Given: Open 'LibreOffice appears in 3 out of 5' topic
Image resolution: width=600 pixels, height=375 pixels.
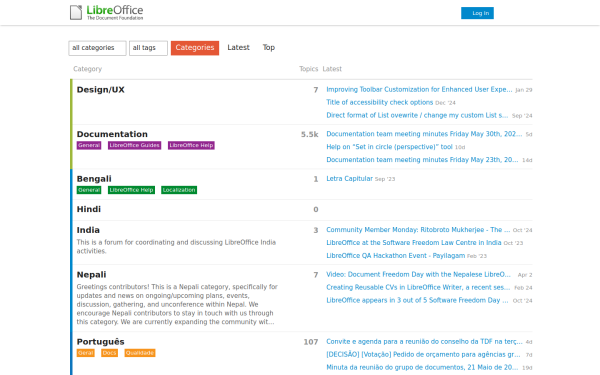Looking at the screenshot, I should tap(417, 300).
